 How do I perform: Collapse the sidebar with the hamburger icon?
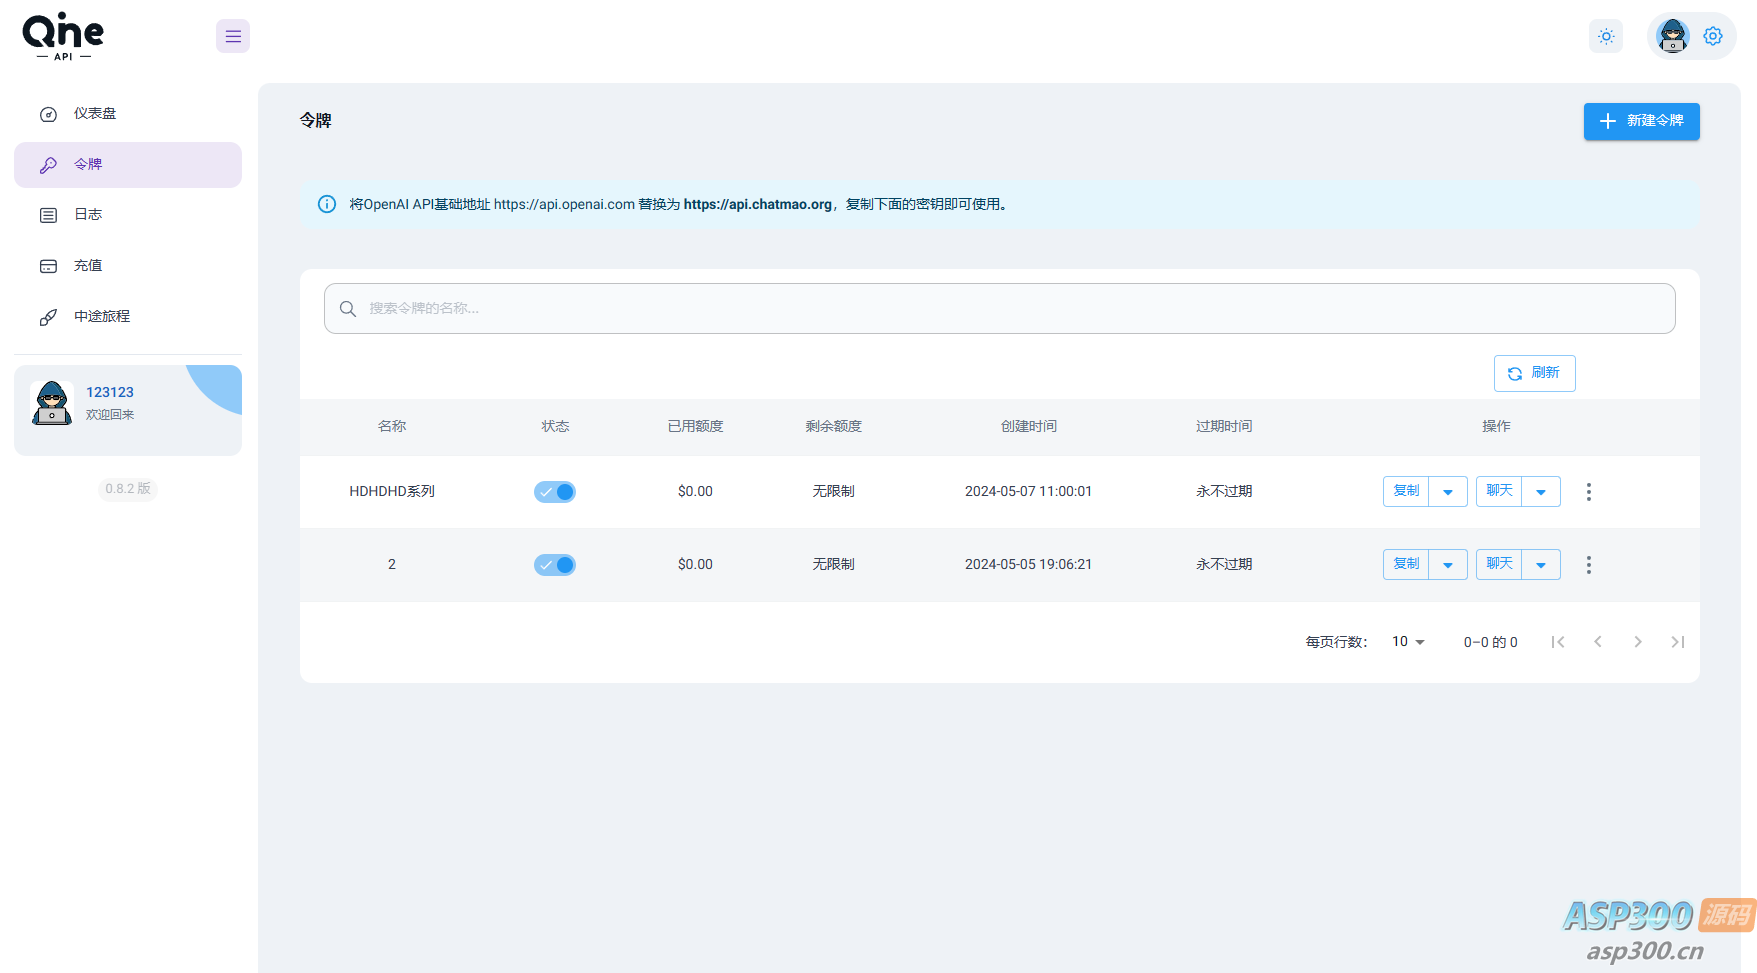tap(233, 37)
